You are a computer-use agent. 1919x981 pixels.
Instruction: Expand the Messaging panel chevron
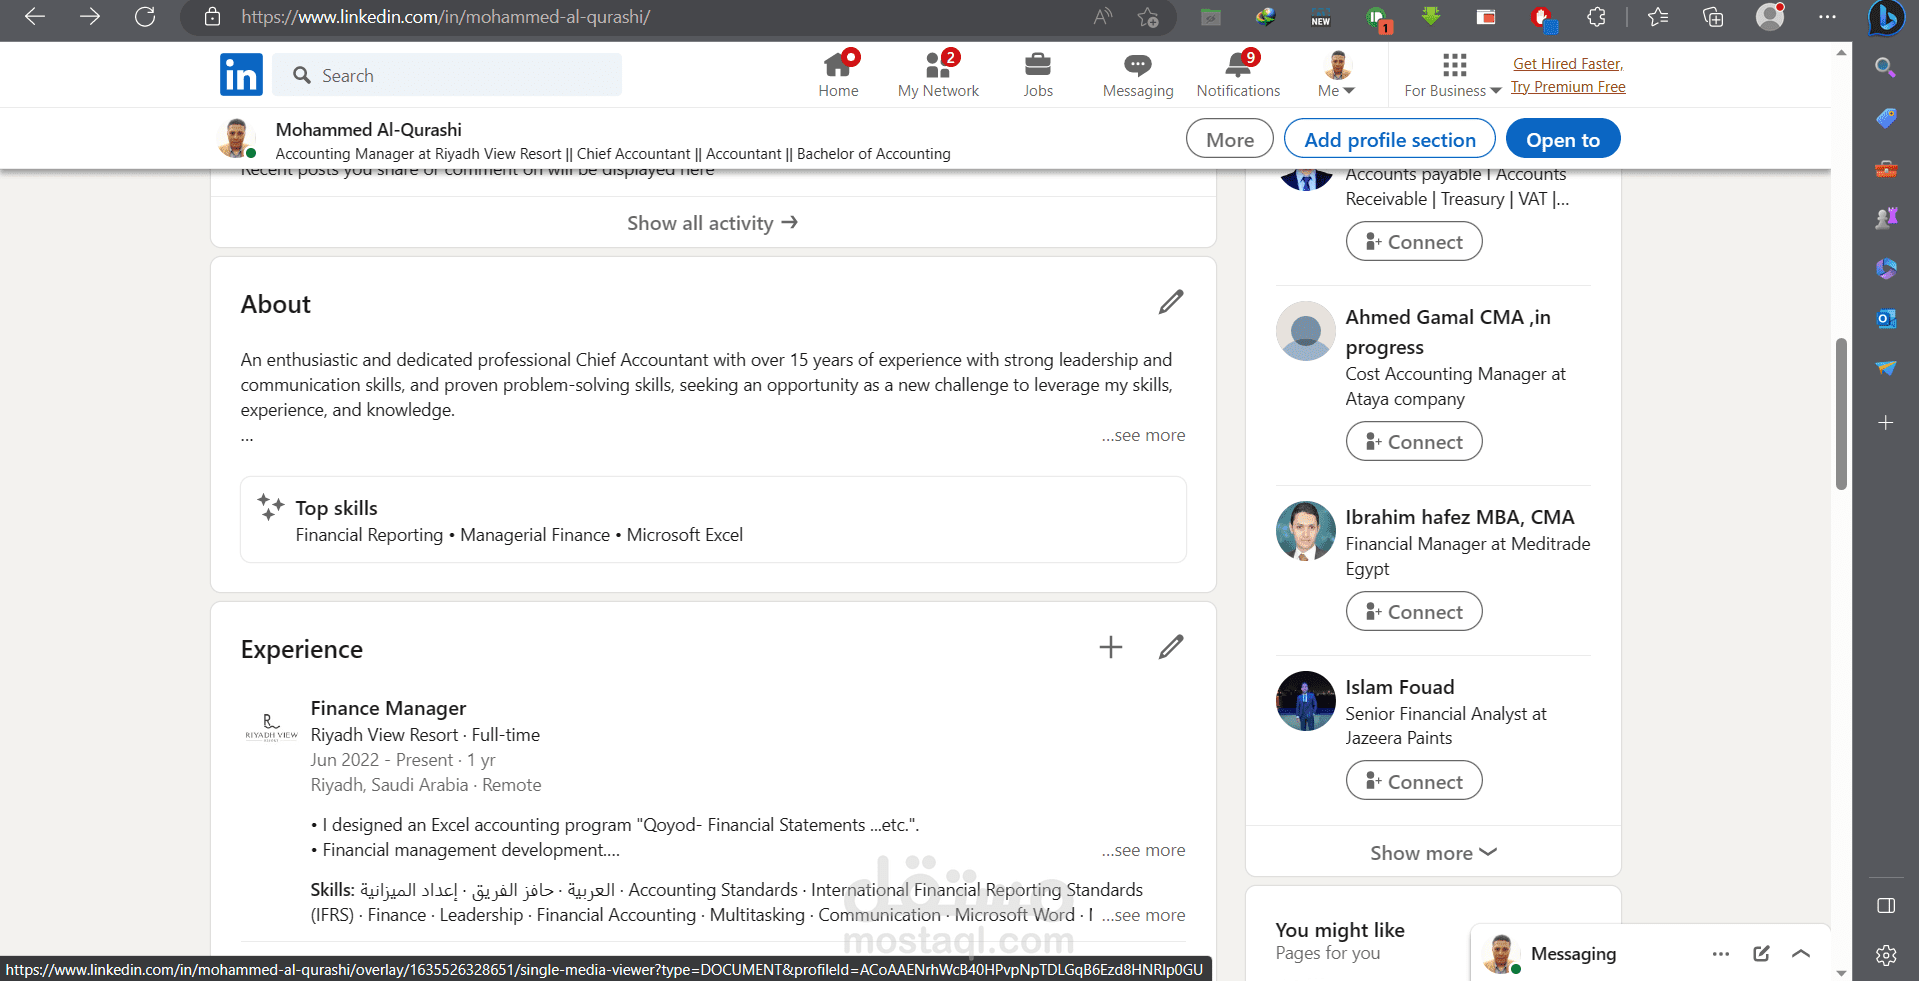tap(1801, 954)
